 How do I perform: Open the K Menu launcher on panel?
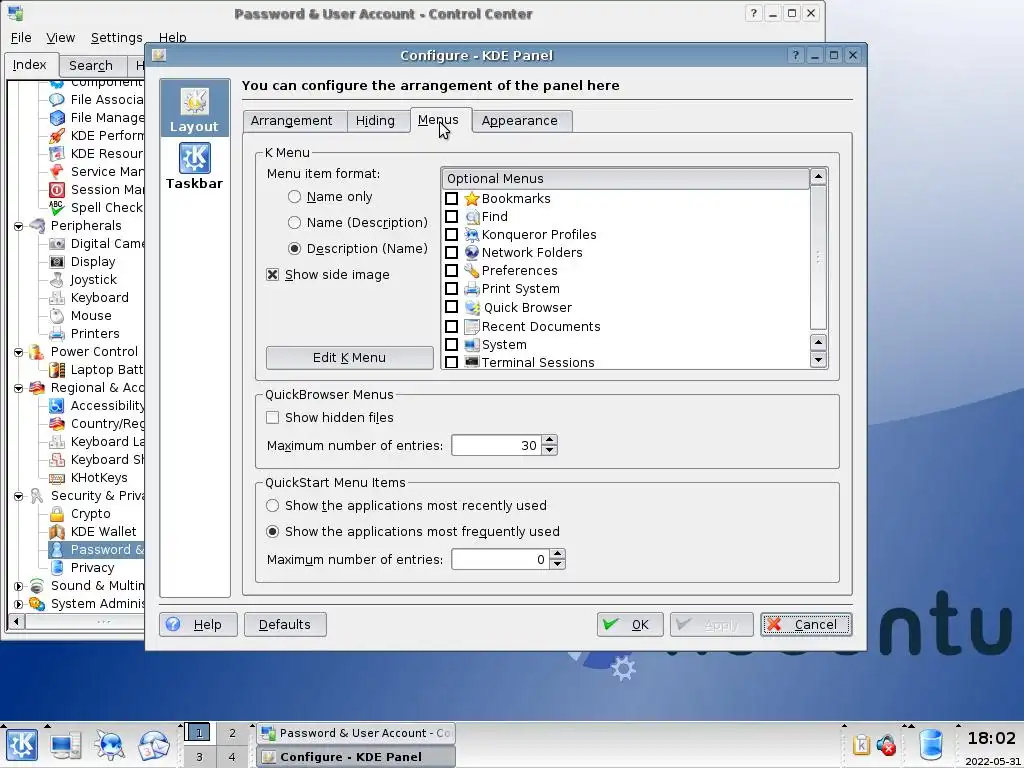[22, 745]
